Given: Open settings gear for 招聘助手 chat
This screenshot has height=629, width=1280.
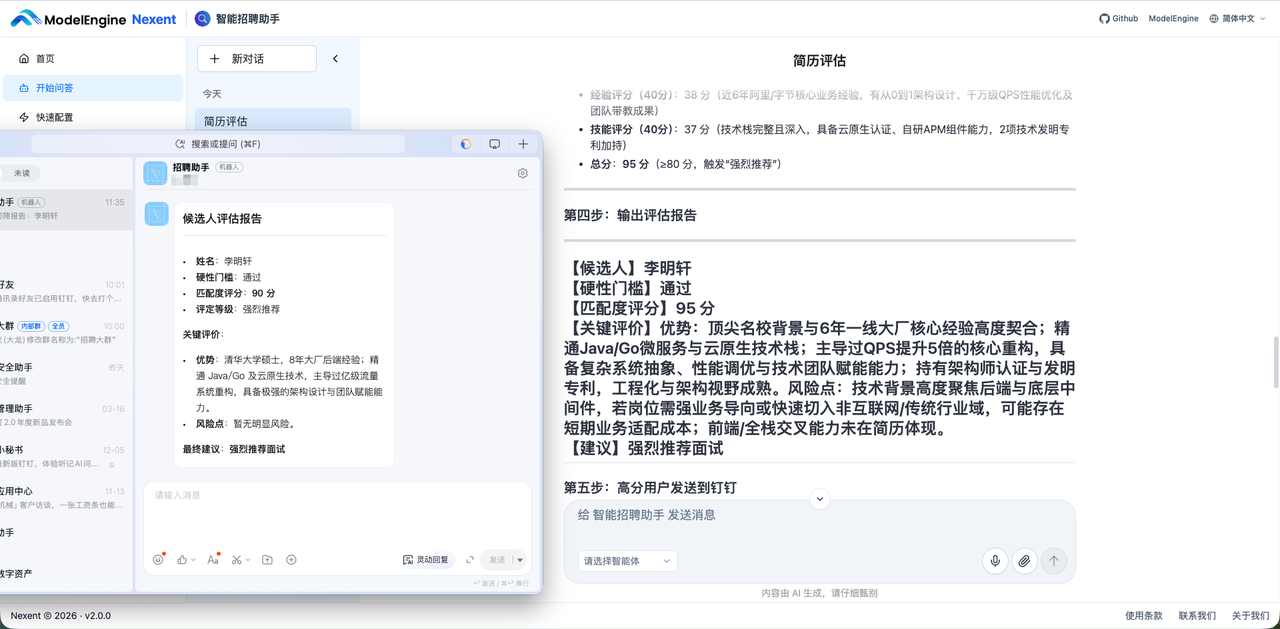Looking at the screenshot, I should pos(521,172).
